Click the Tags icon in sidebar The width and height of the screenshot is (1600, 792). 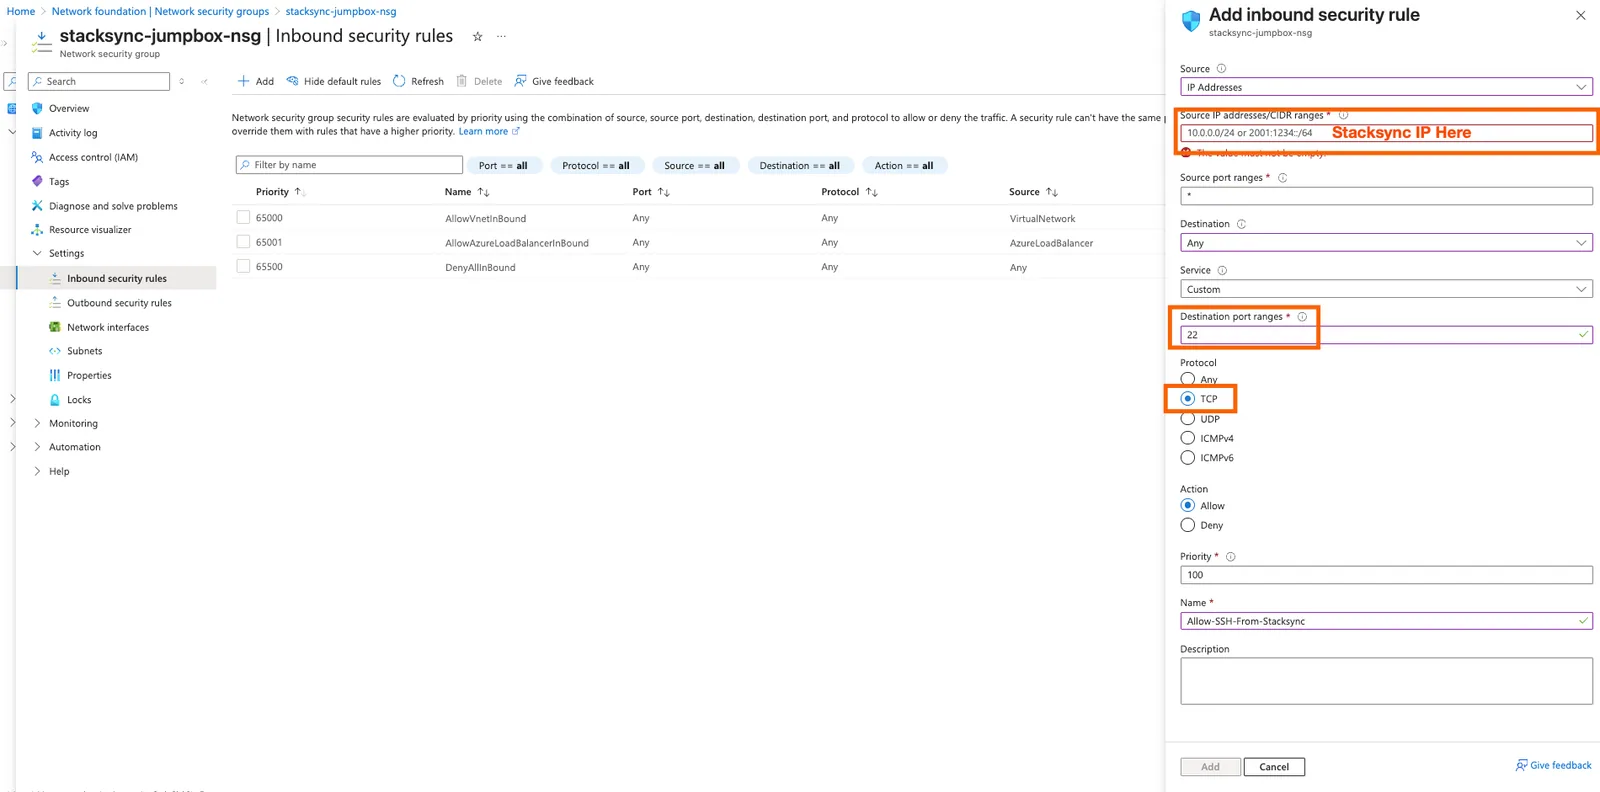[x=37, y=181]
